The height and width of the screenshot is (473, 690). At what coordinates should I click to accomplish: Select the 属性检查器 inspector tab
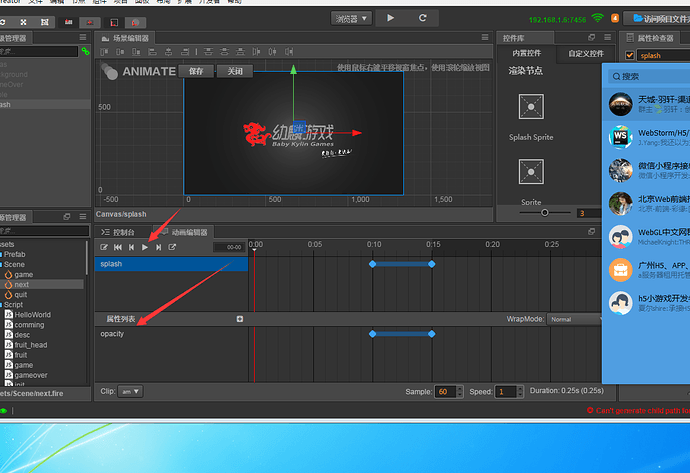click(650, 38)
